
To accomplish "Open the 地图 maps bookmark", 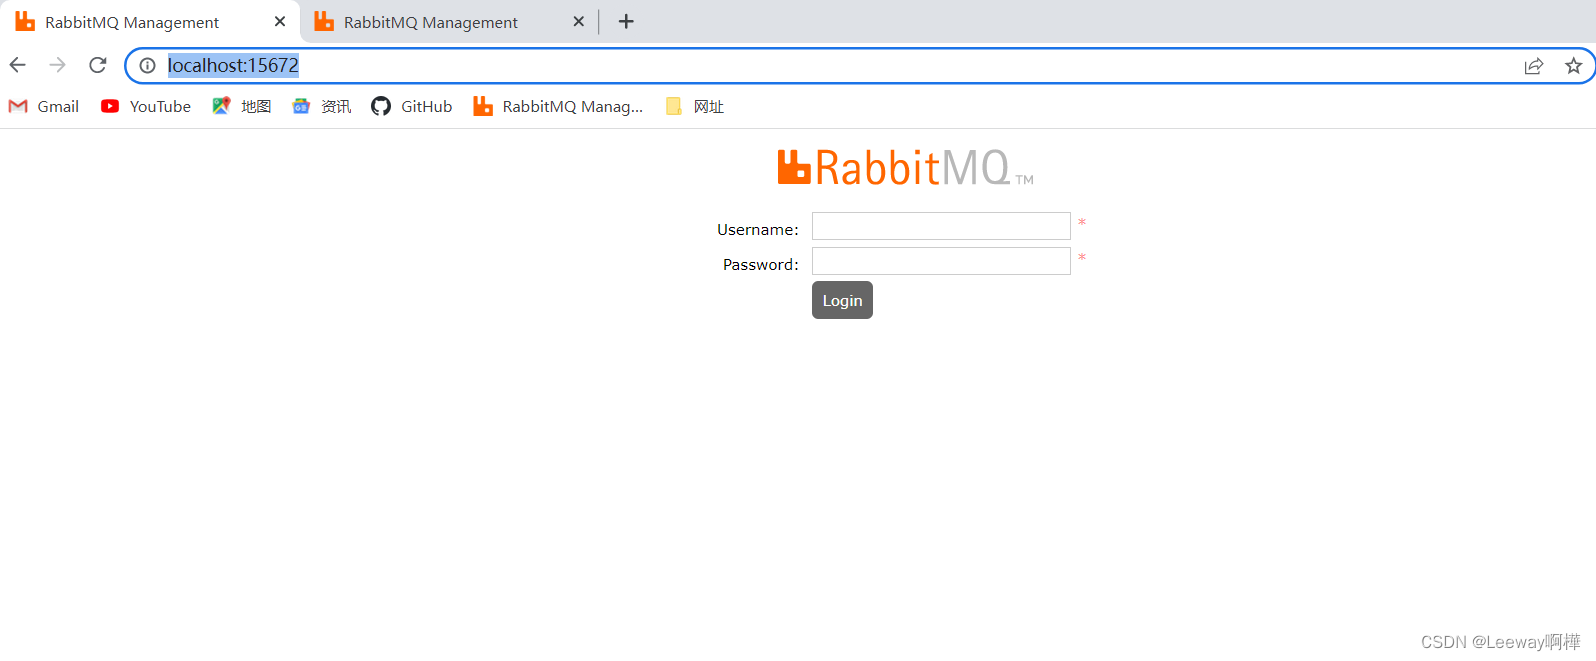I will coord(242,106).
